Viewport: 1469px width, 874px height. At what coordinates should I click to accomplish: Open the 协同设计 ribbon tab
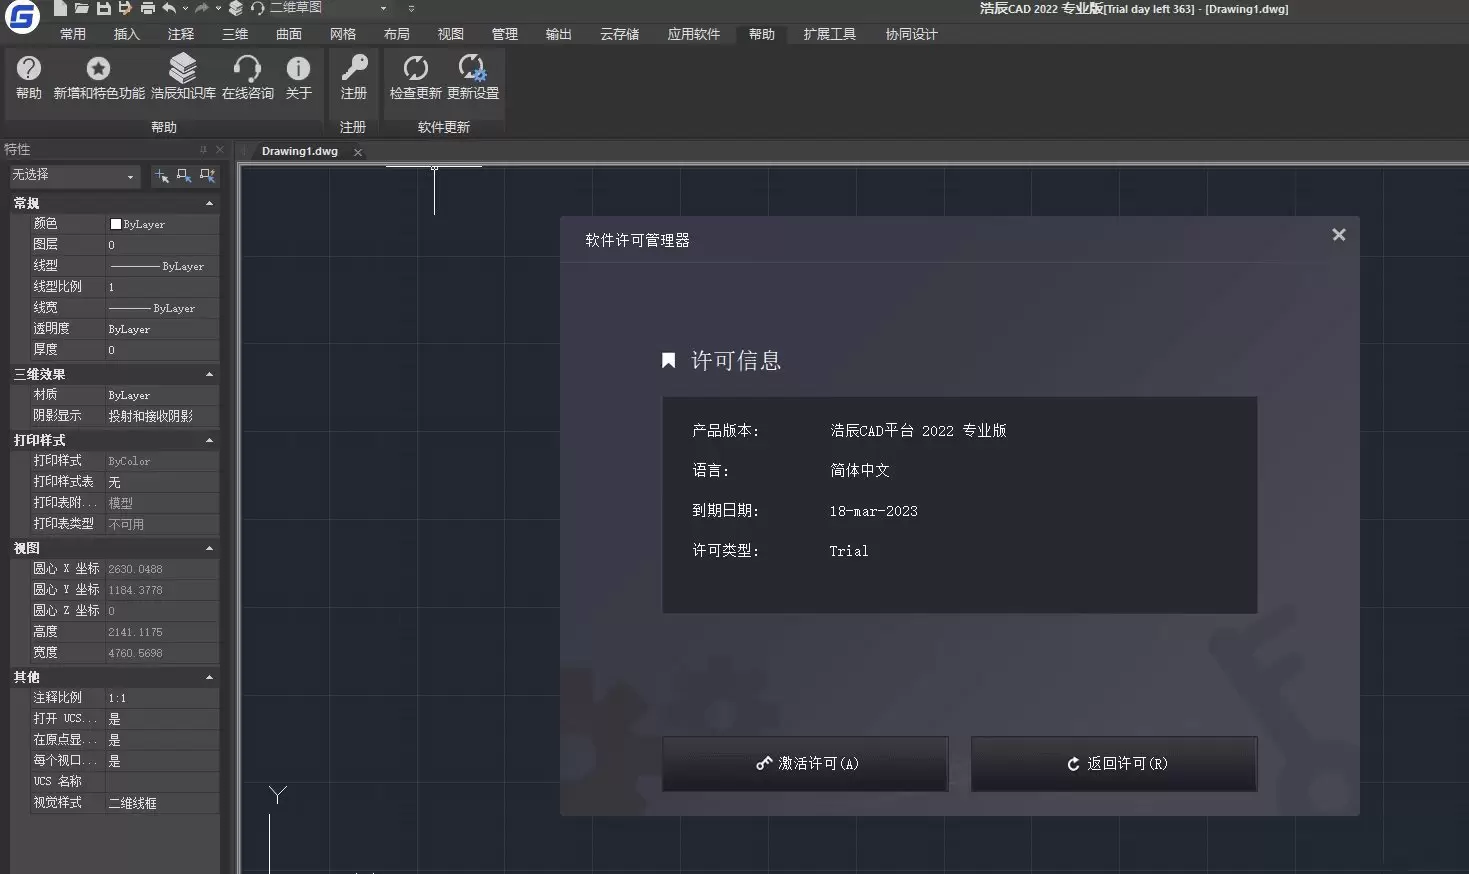click(911, 34)
